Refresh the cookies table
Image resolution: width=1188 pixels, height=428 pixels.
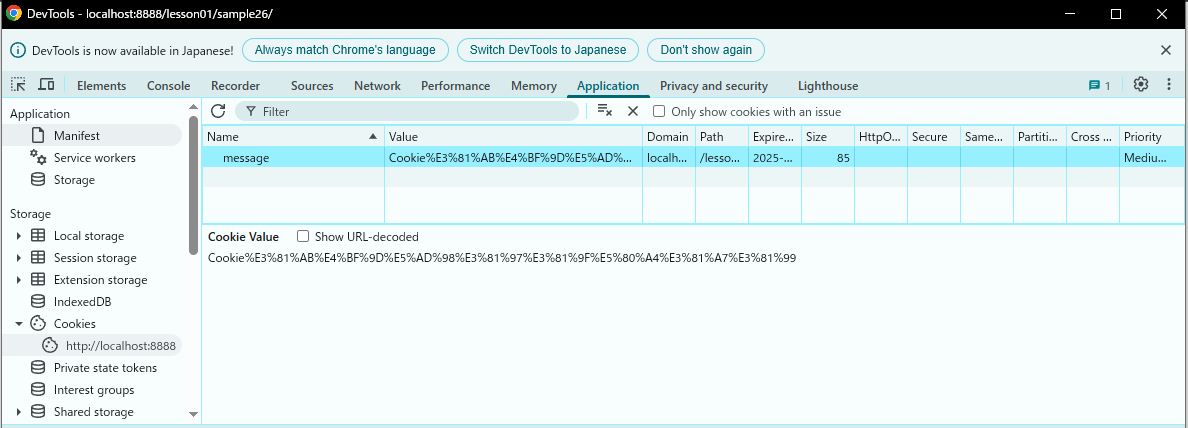pos(218,111)
